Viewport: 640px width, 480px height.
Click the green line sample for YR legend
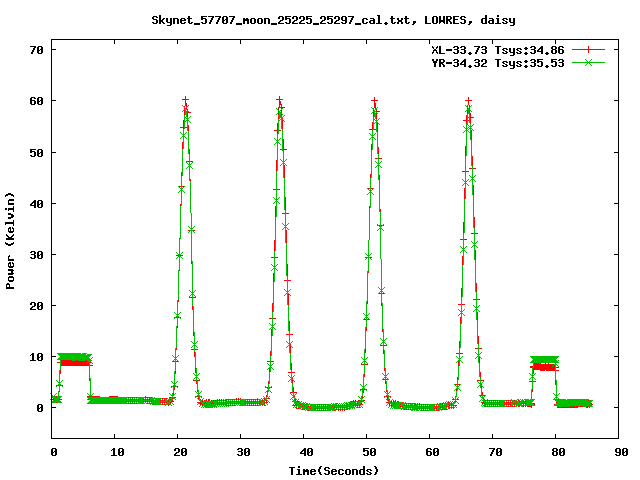point(588,62)
